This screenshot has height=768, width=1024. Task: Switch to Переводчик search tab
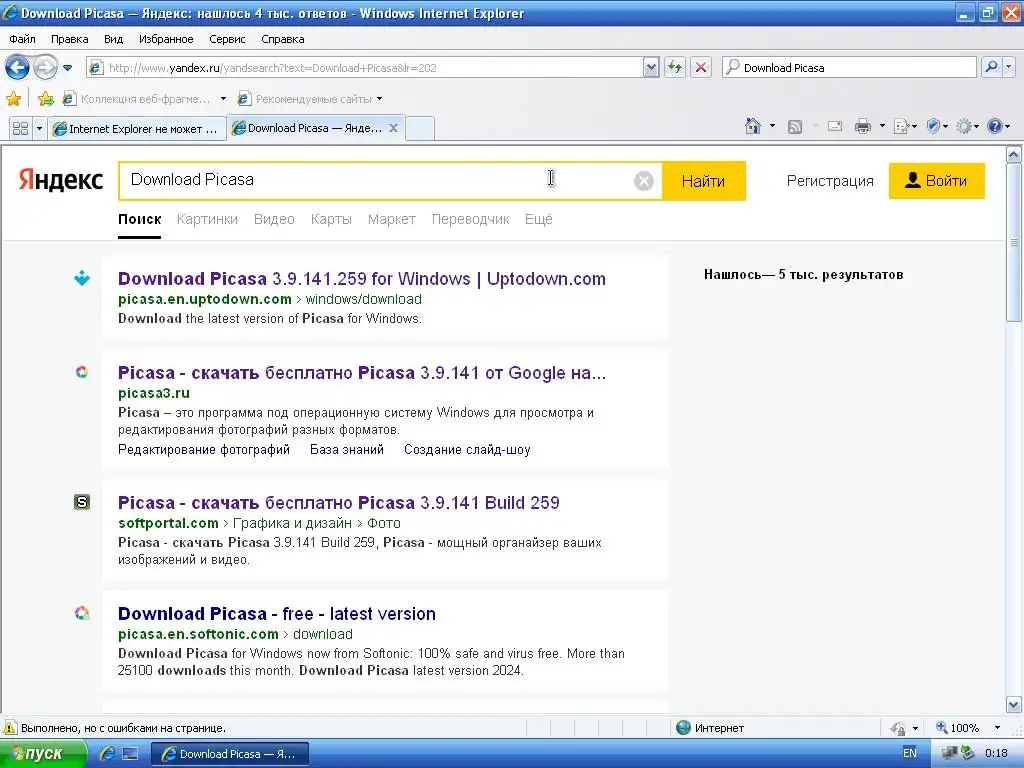[x=470, y=219]
